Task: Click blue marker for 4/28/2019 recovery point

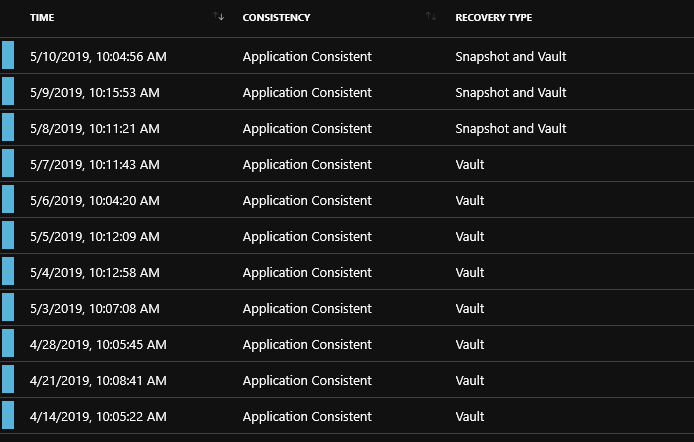Action: pyautogui.click(x=8, y=343)
